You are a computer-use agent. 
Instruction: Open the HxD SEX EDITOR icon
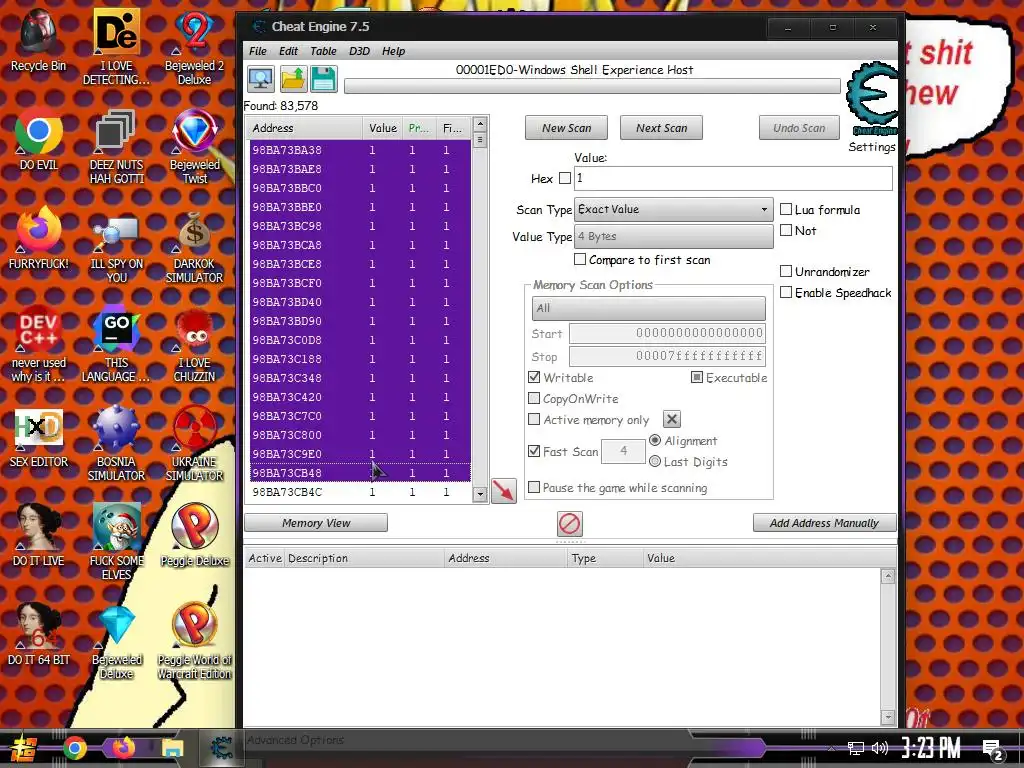[x=39, y=437]
